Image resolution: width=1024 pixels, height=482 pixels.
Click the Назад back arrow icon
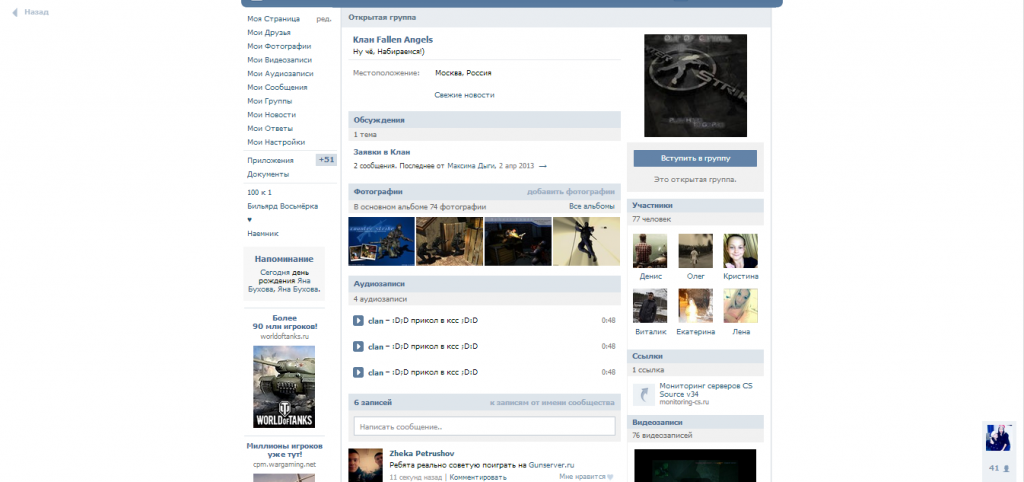click(15, 13)
